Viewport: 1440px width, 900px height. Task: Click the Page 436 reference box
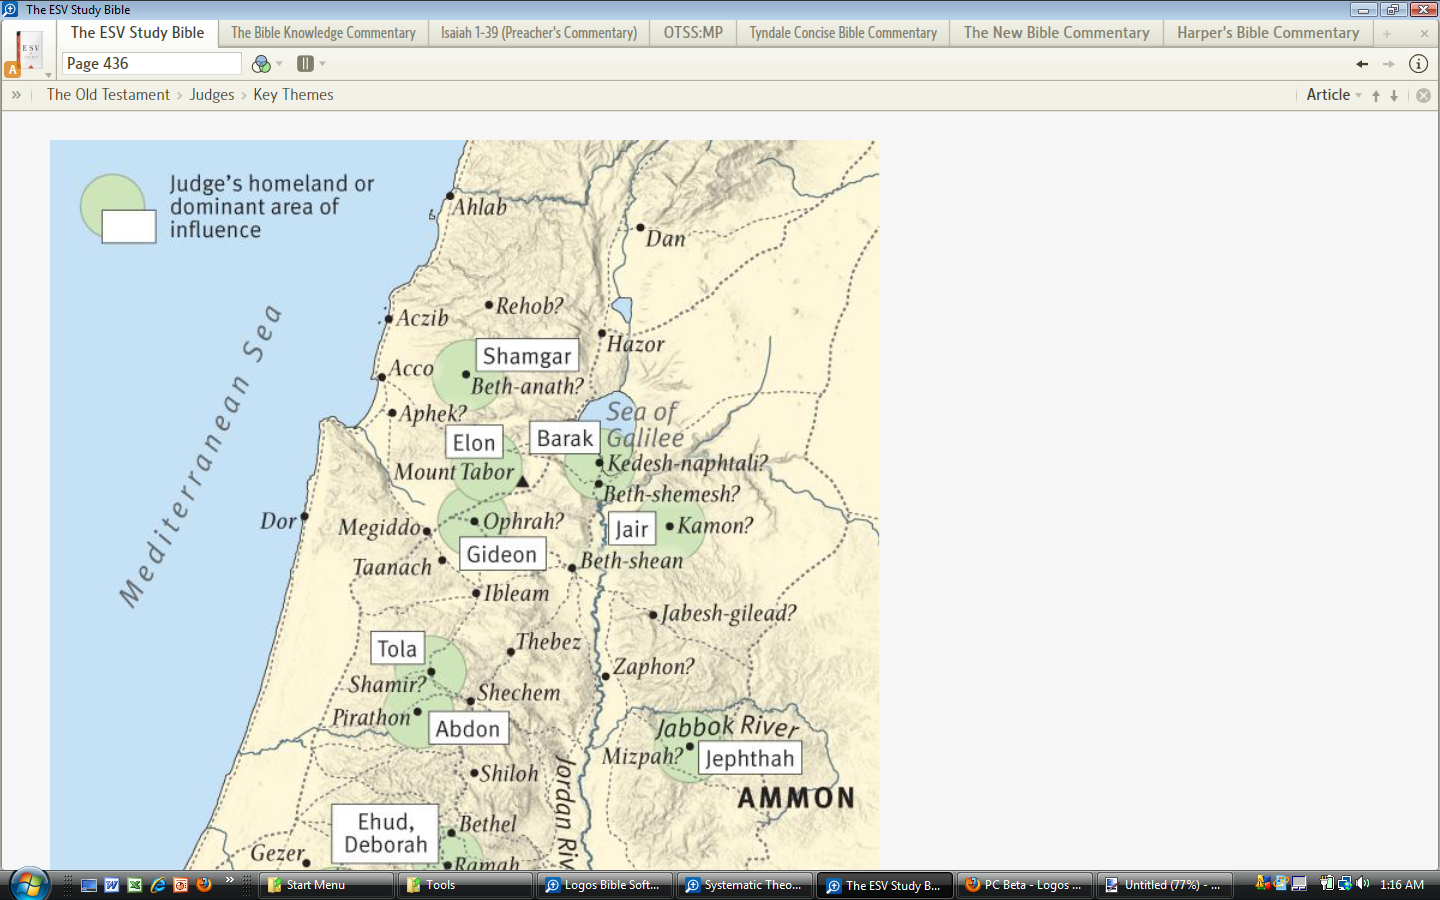152,63
